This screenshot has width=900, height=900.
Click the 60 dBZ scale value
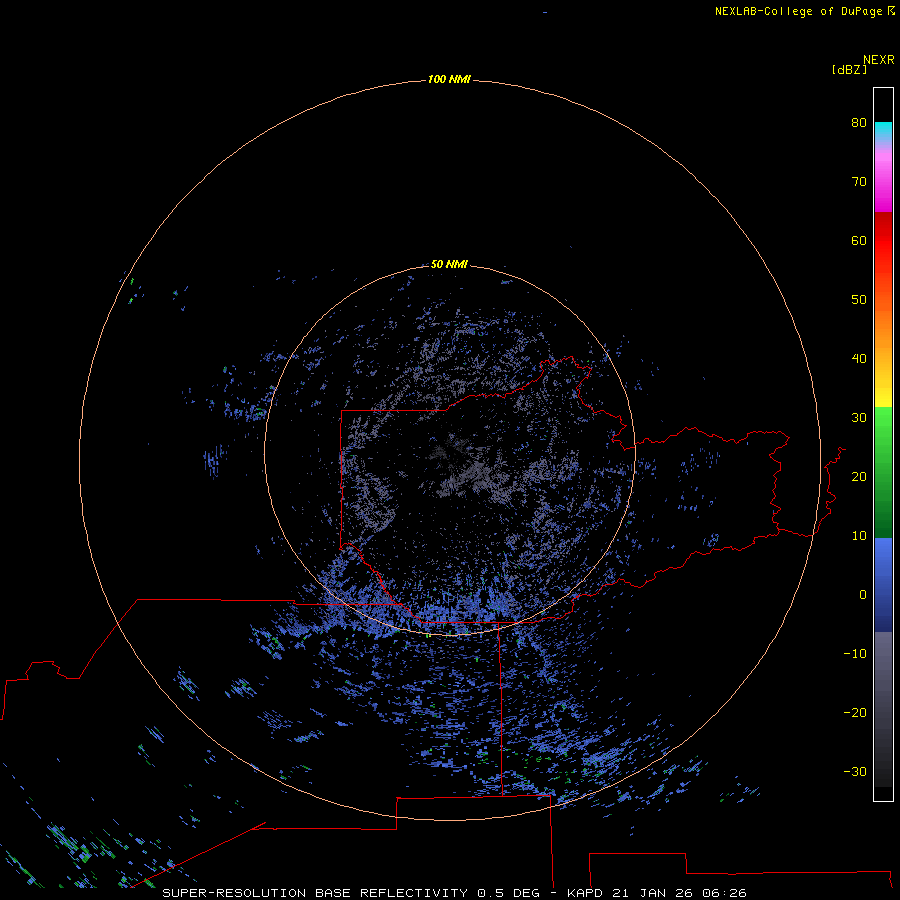coord(859,240)
